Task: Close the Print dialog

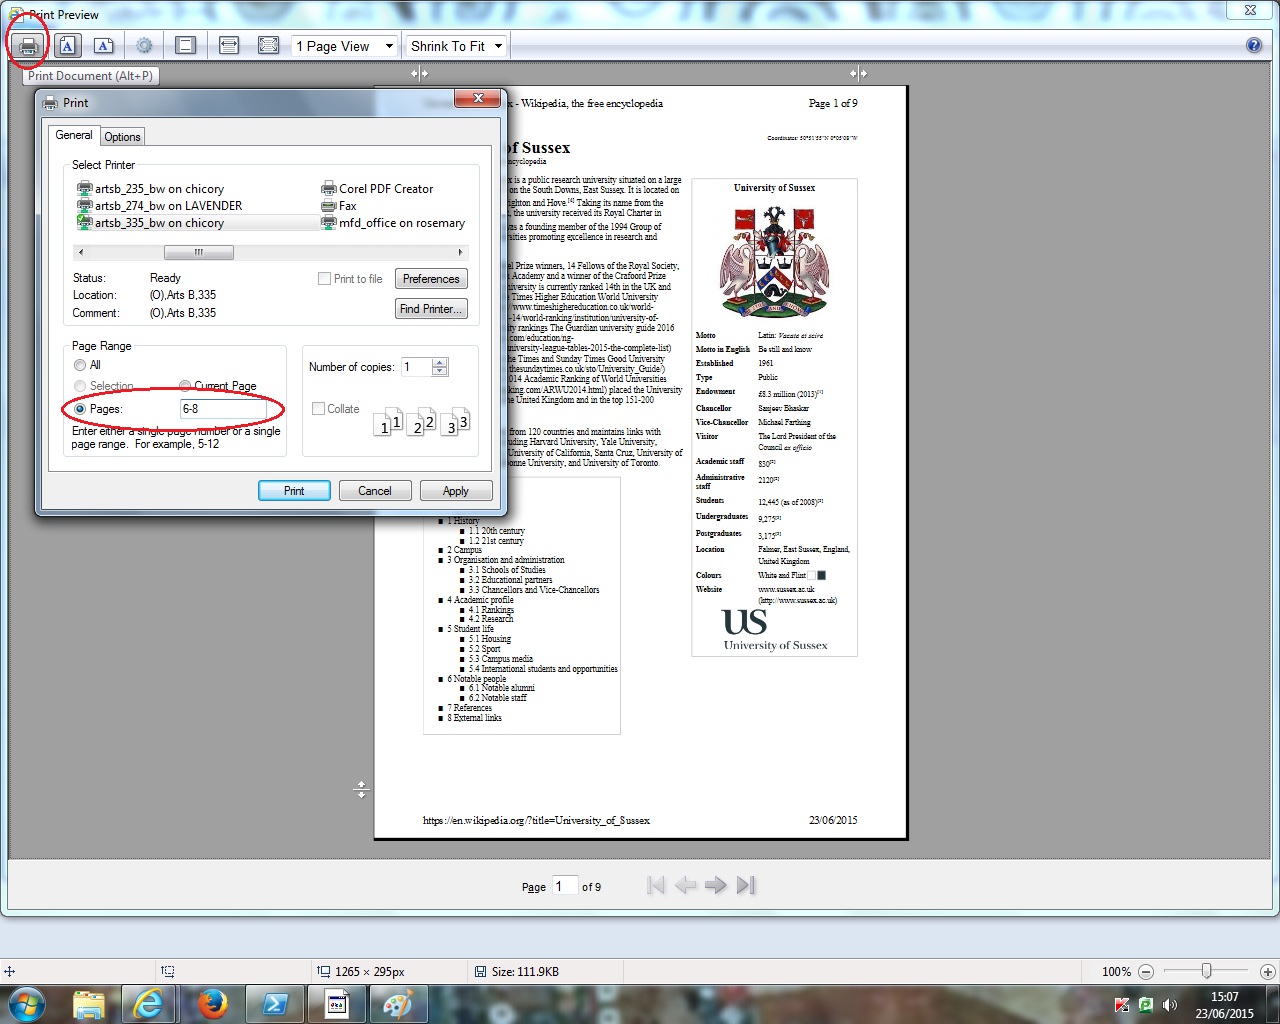Action: point(477,98)
